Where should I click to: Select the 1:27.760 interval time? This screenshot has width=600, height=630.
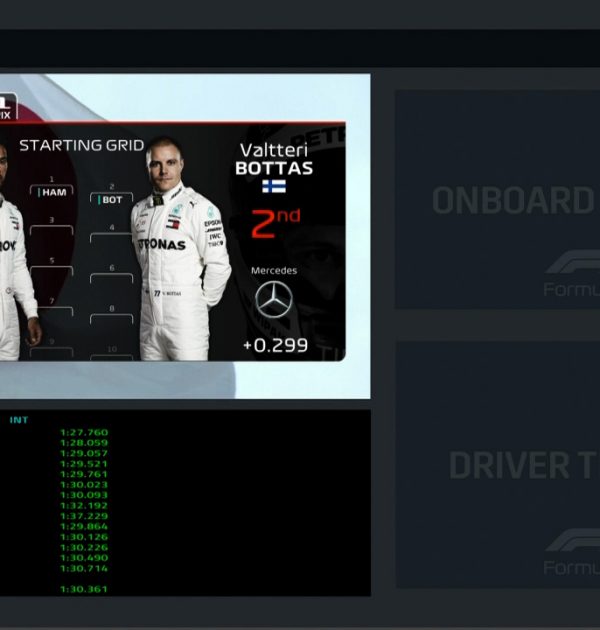click(x=84, y=433)
